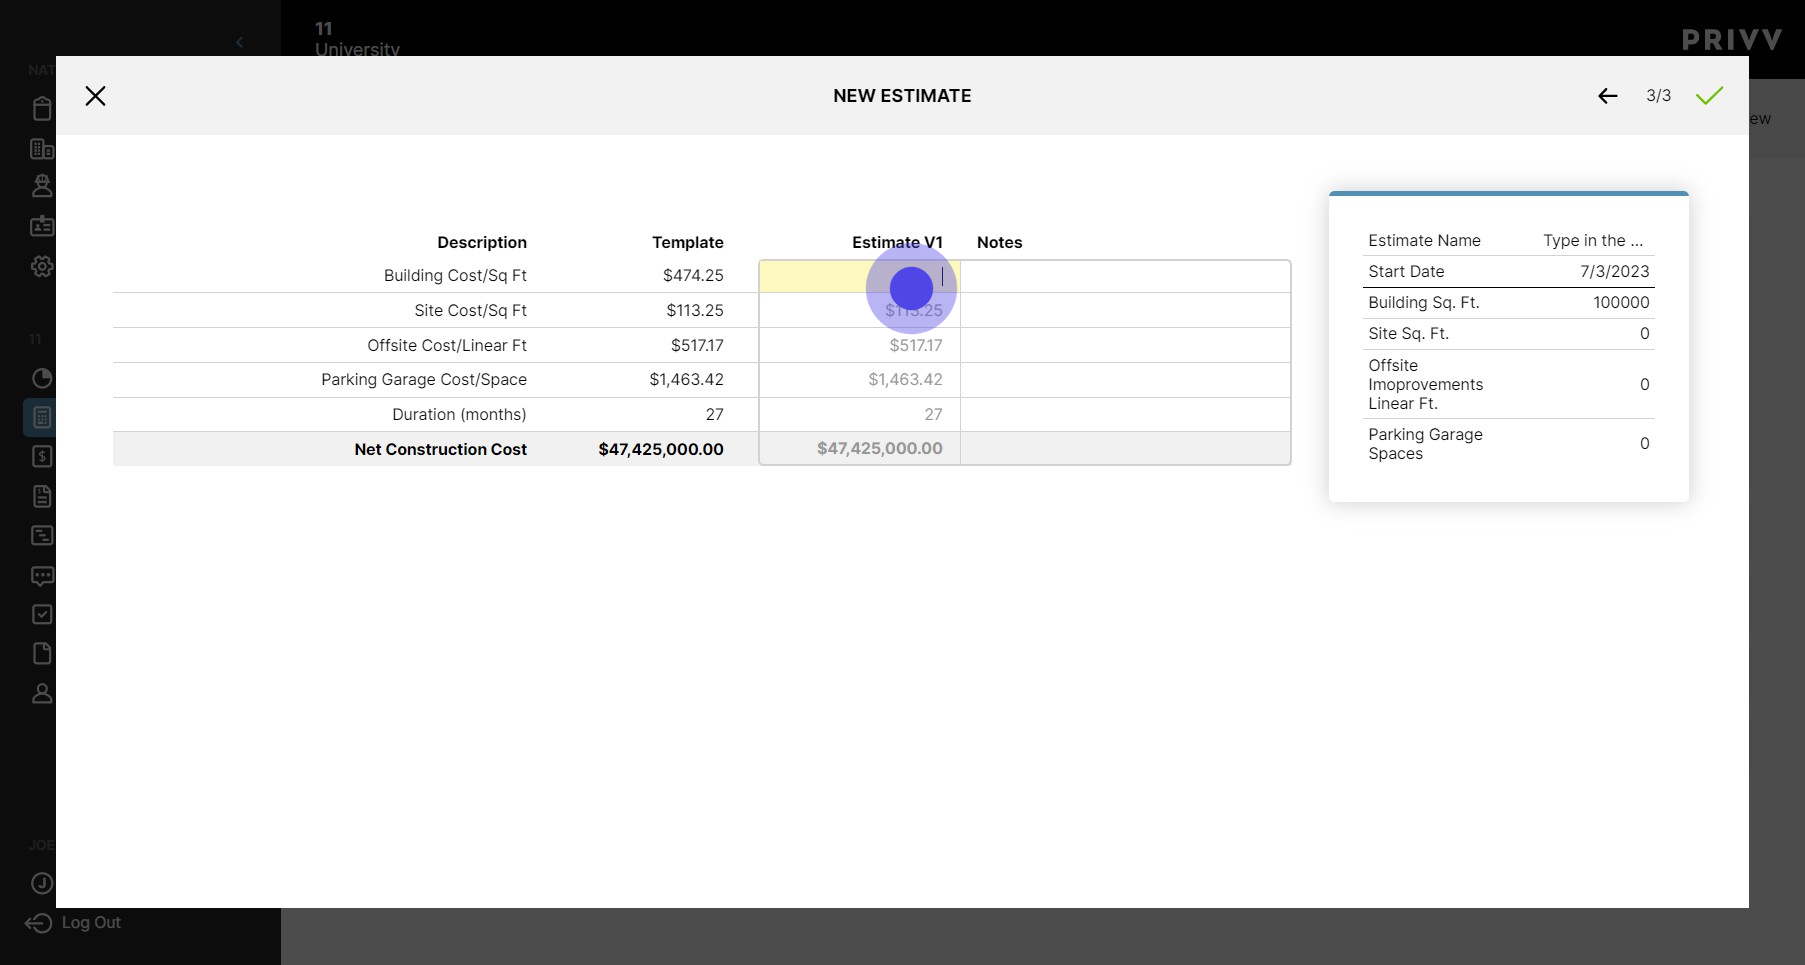Image resolution: width=1805 pixels, height=965 pixels.
Task: Open the person profile icon in the sidebar
Action: (42, 693)
